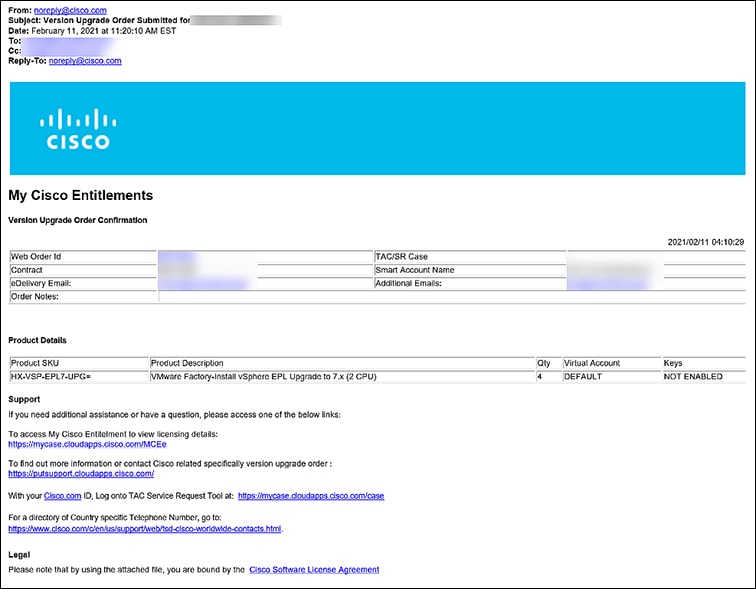Click the Order Notes label

click(35, 297)
